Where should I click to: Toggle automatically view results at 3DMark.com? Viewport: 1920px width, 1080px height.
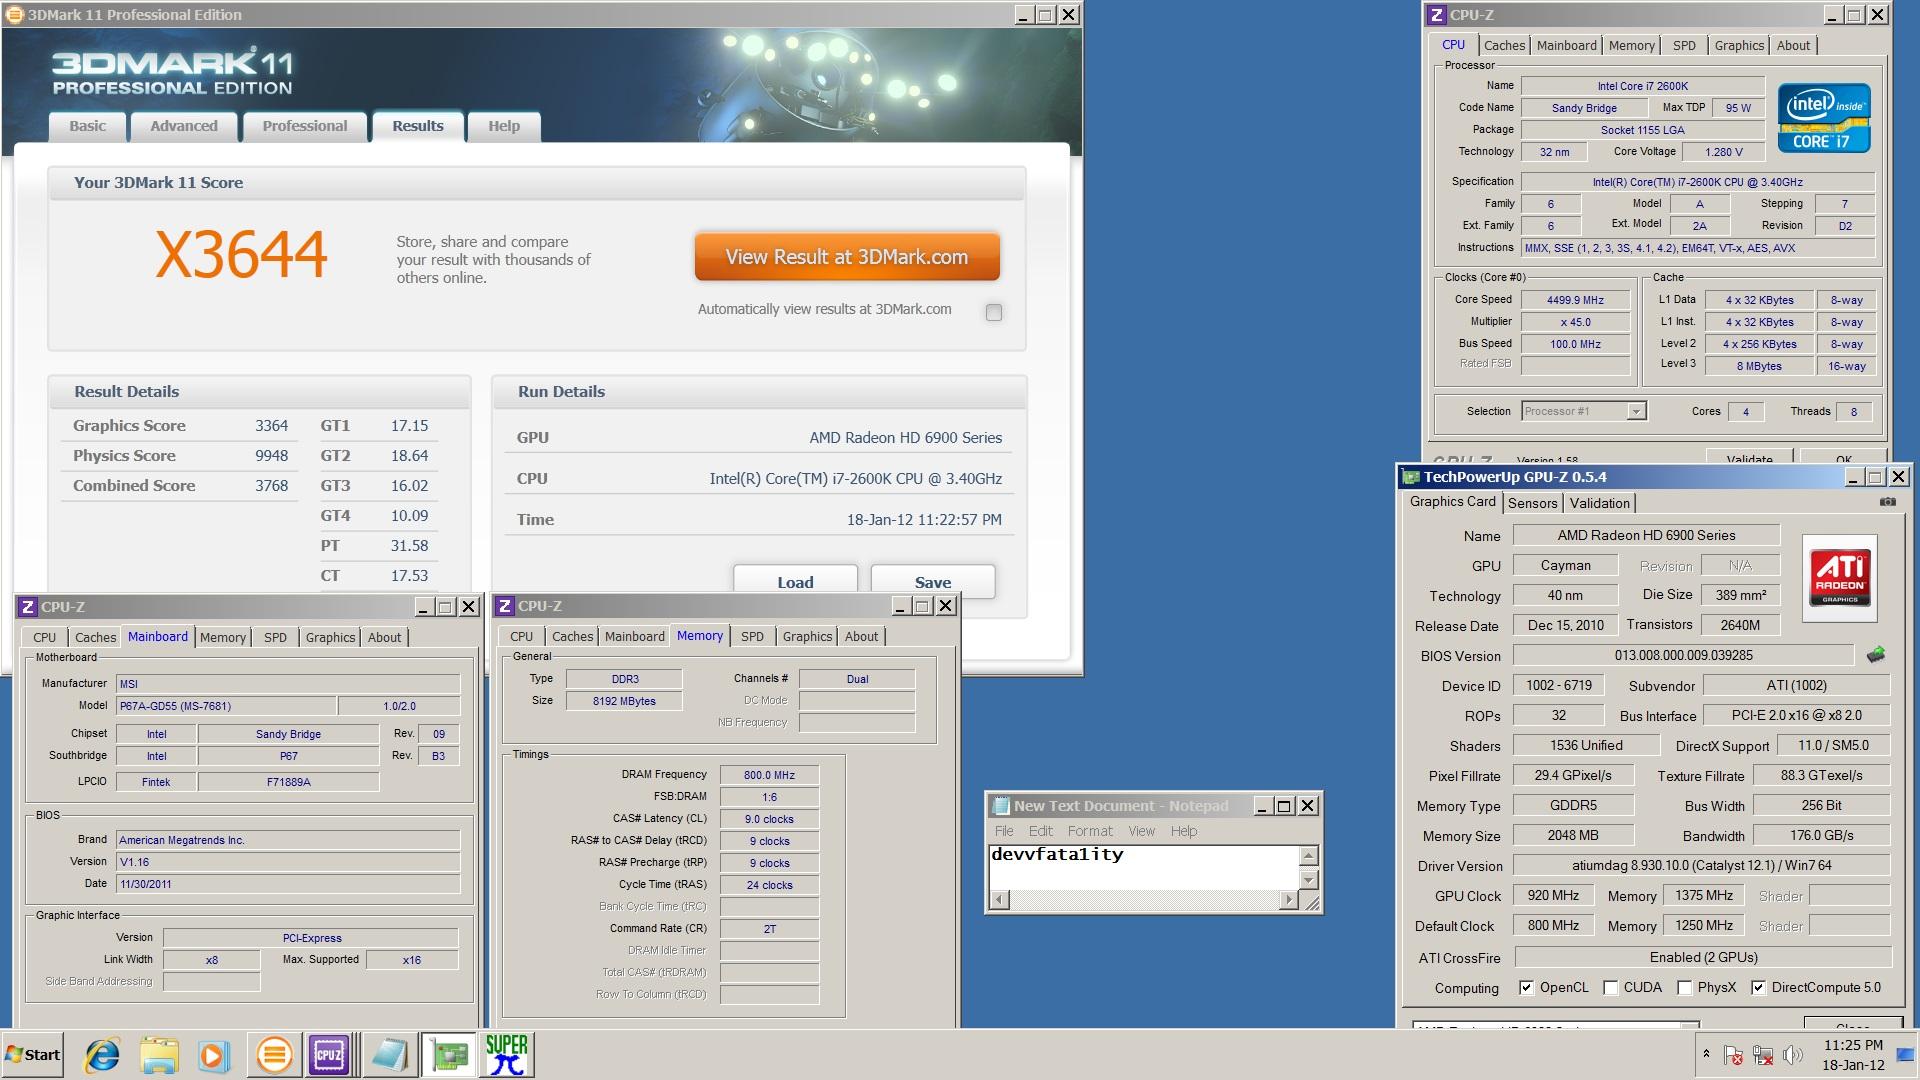(993, 312)
